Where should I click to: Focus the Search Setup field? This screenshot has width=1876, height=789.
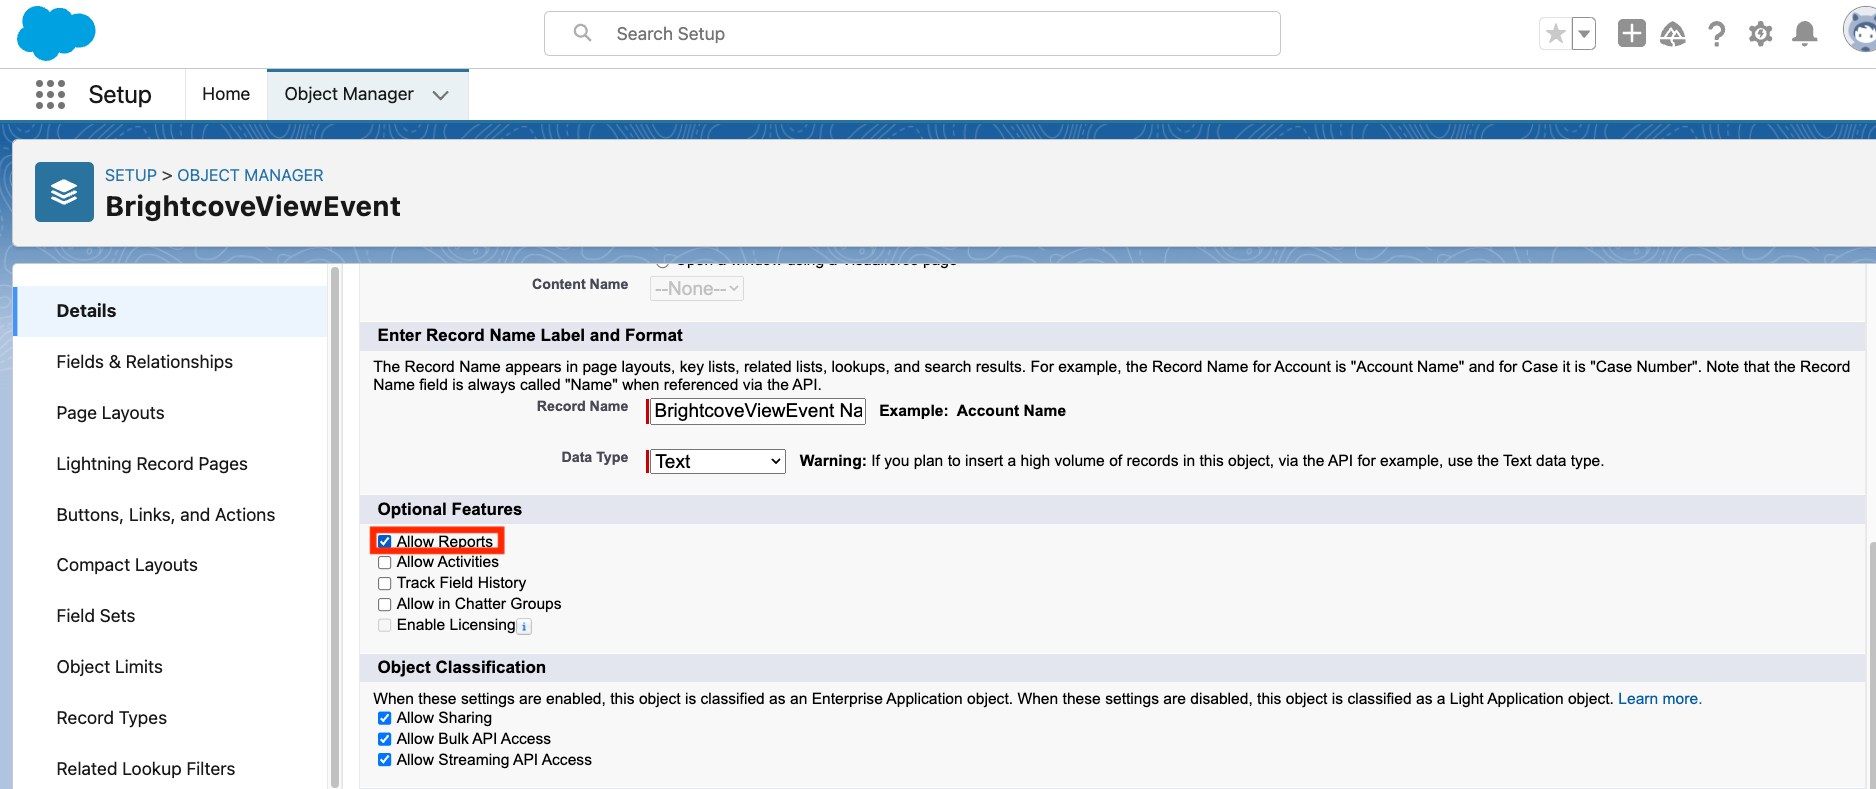tap(912, 34)
